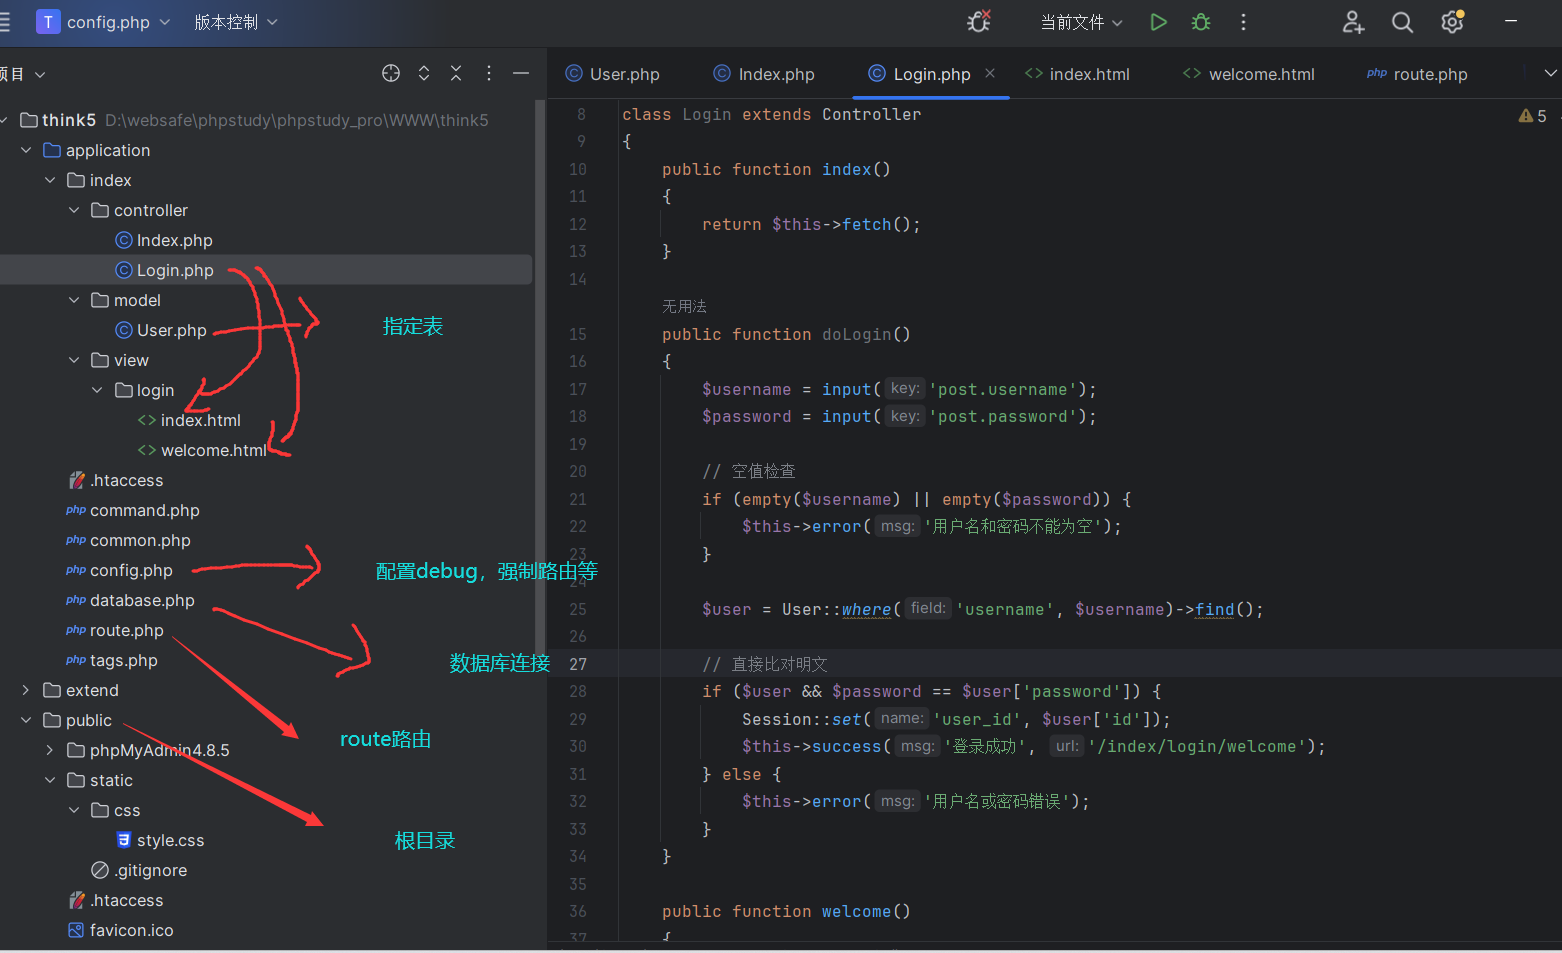
Task: Open IDE settings gear icon
Action: 1452,22
